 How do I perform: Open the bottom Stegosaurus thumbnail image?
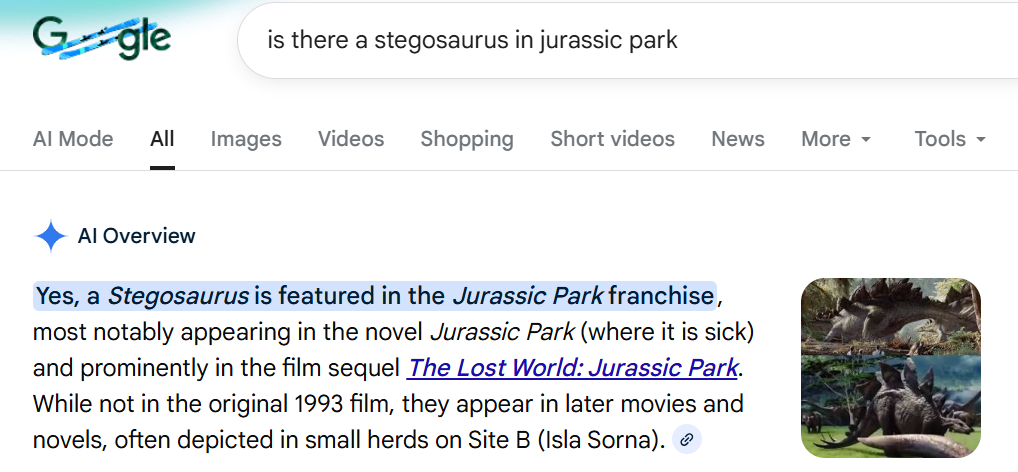(x=891, y=405)
